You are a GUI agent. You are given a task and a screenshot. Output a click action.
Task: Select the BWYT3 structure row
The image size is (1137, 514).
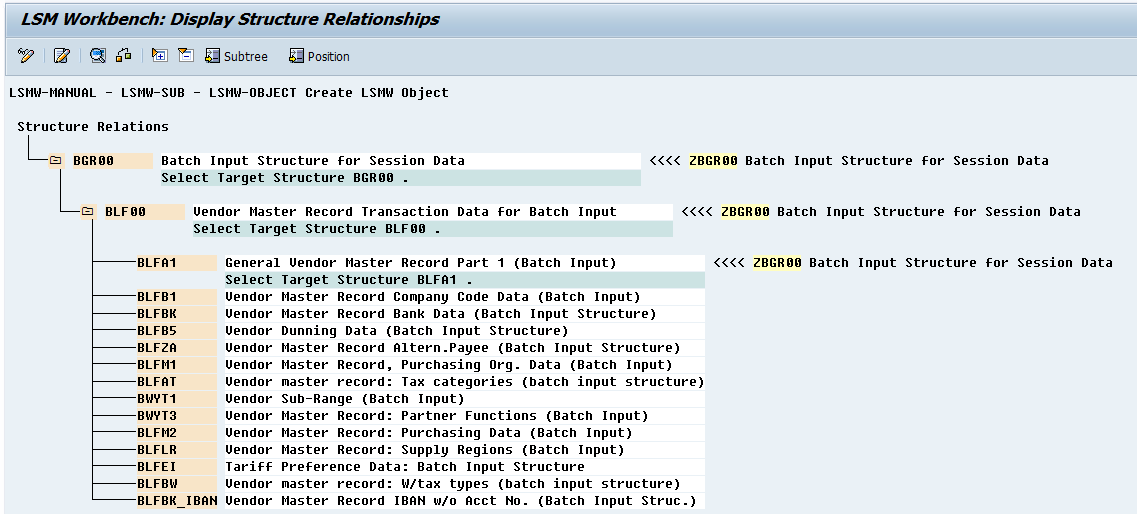coord(421,415)
